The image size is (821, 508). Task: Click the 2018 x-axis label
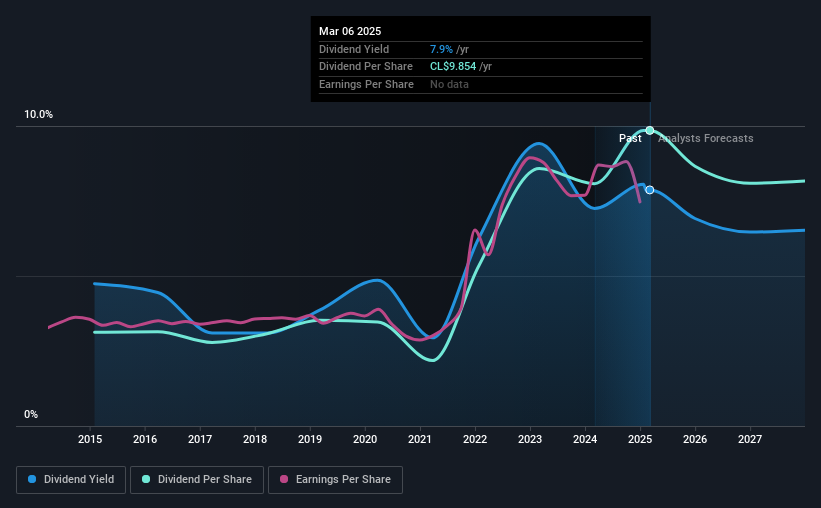(x=255, y=439)
